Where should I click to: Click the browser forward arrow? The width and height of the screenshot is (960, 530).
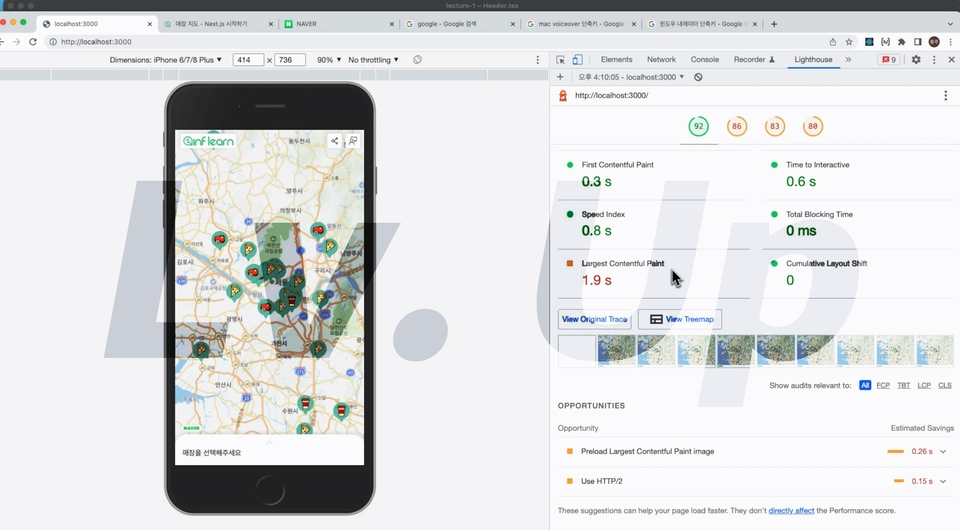[x=17, y=42]
